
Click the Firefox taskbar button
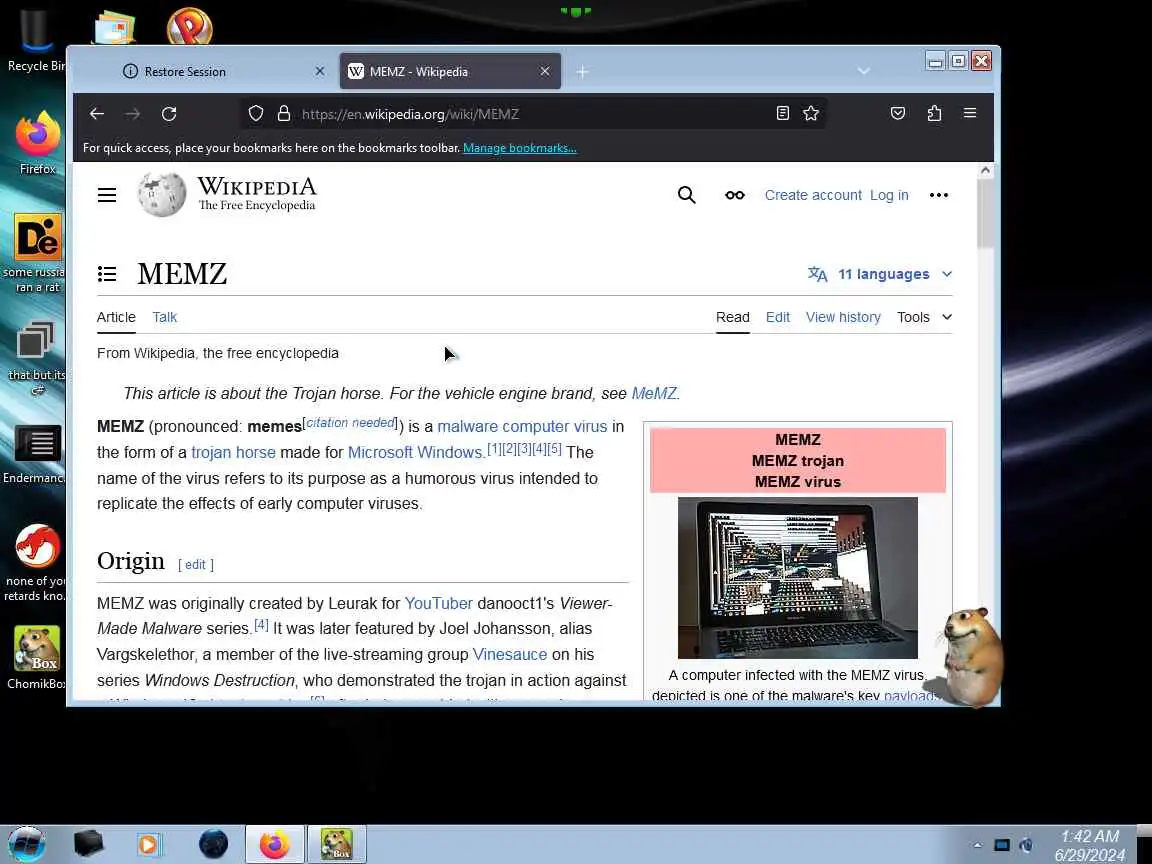(x=274, y=843)
